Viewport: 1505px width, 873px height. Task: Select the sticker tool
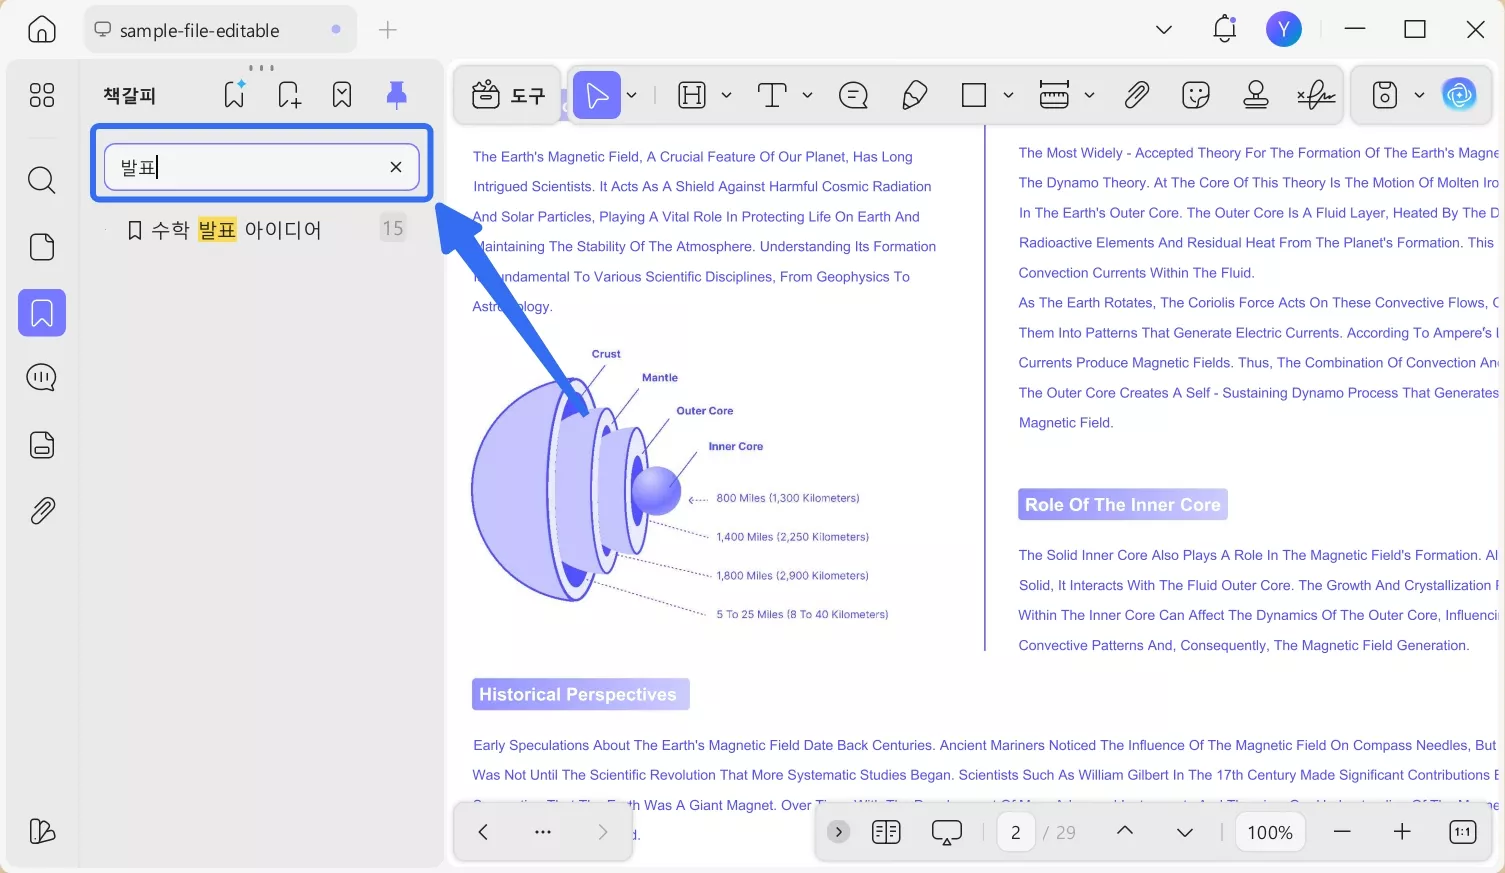click(x=1195, y=95)
